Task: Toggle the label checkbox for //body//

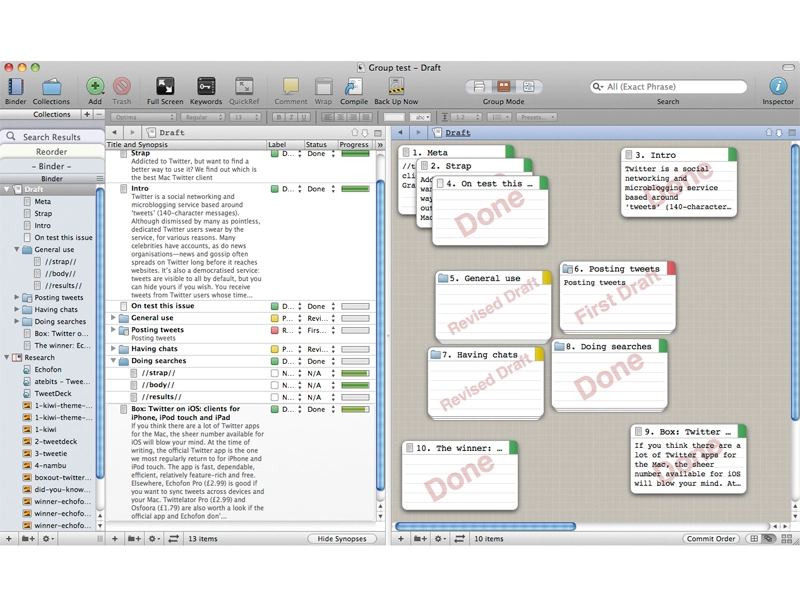Action: [274, 385]
